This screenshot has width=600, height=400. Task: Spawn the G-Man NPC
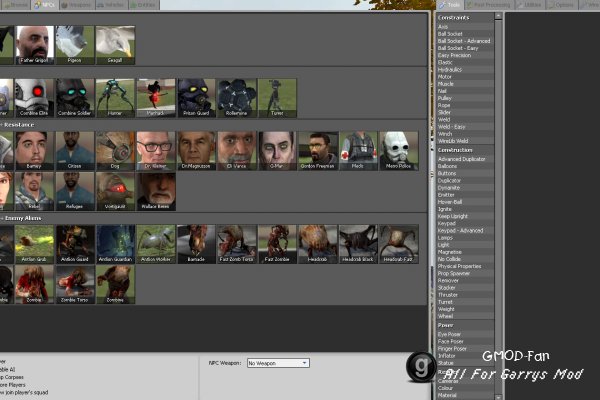click(277, 151)
